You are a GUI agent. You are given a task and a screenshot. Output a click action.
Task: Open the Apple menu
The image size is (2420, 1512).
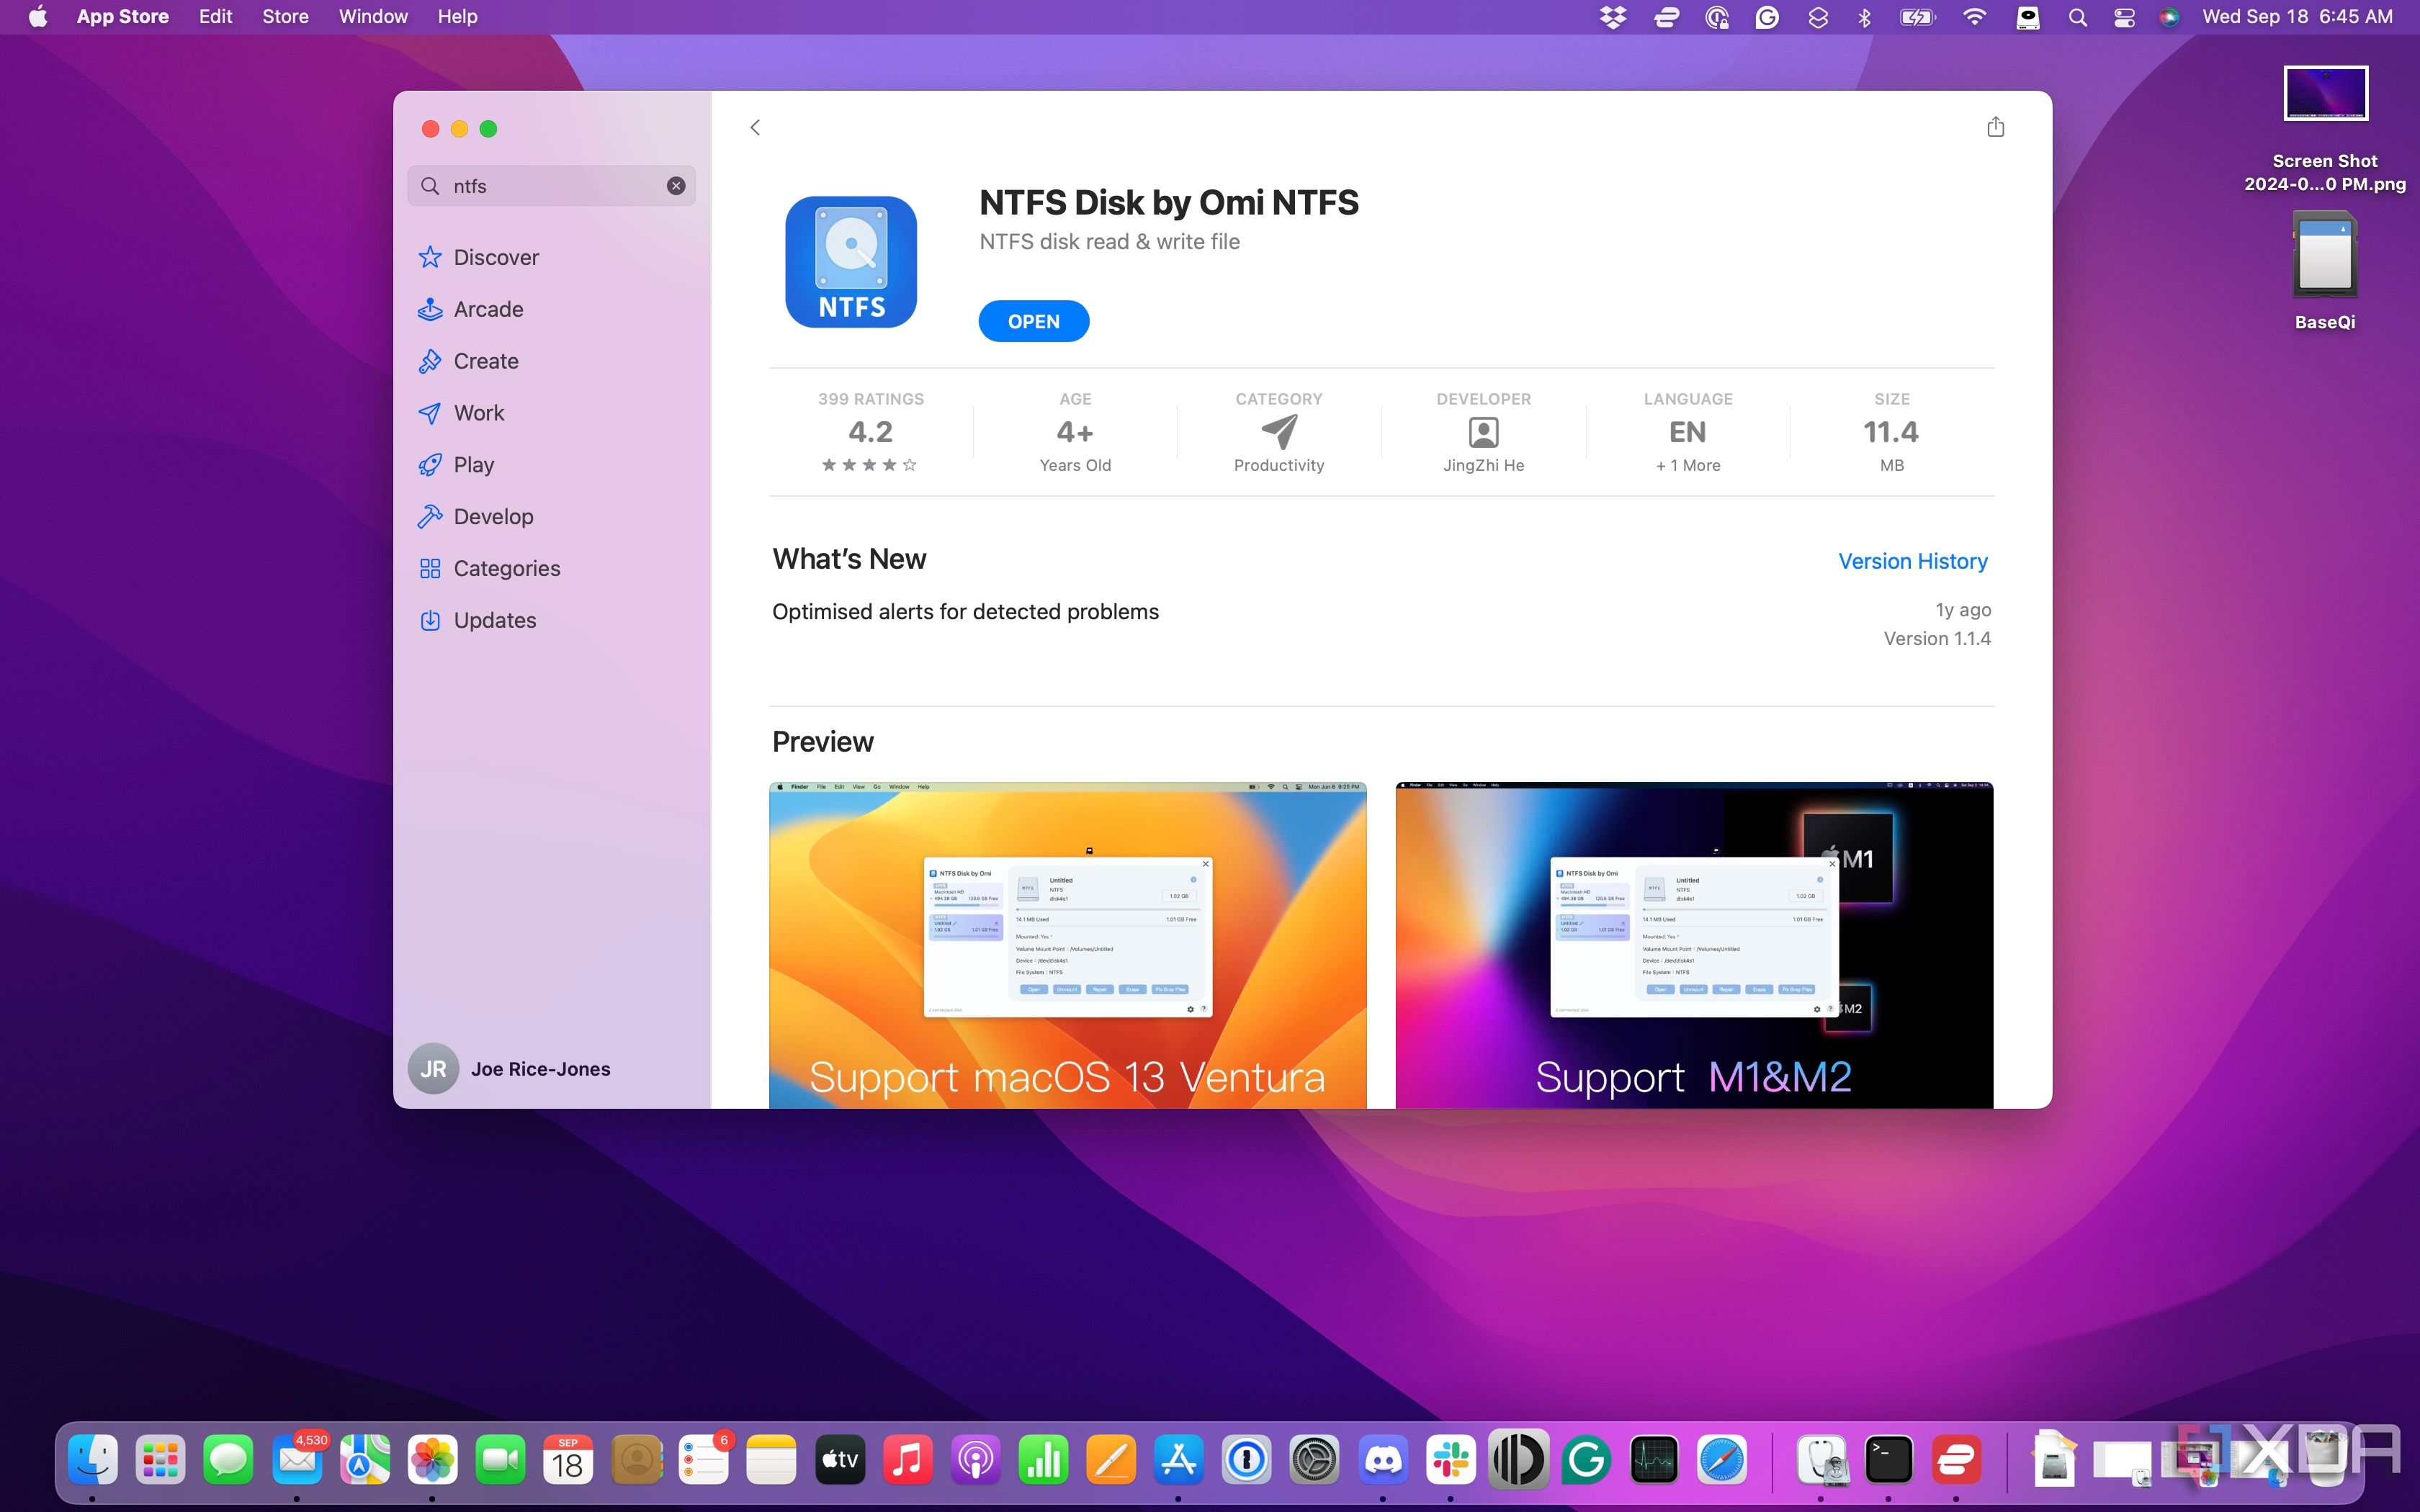tap(38, 17)
